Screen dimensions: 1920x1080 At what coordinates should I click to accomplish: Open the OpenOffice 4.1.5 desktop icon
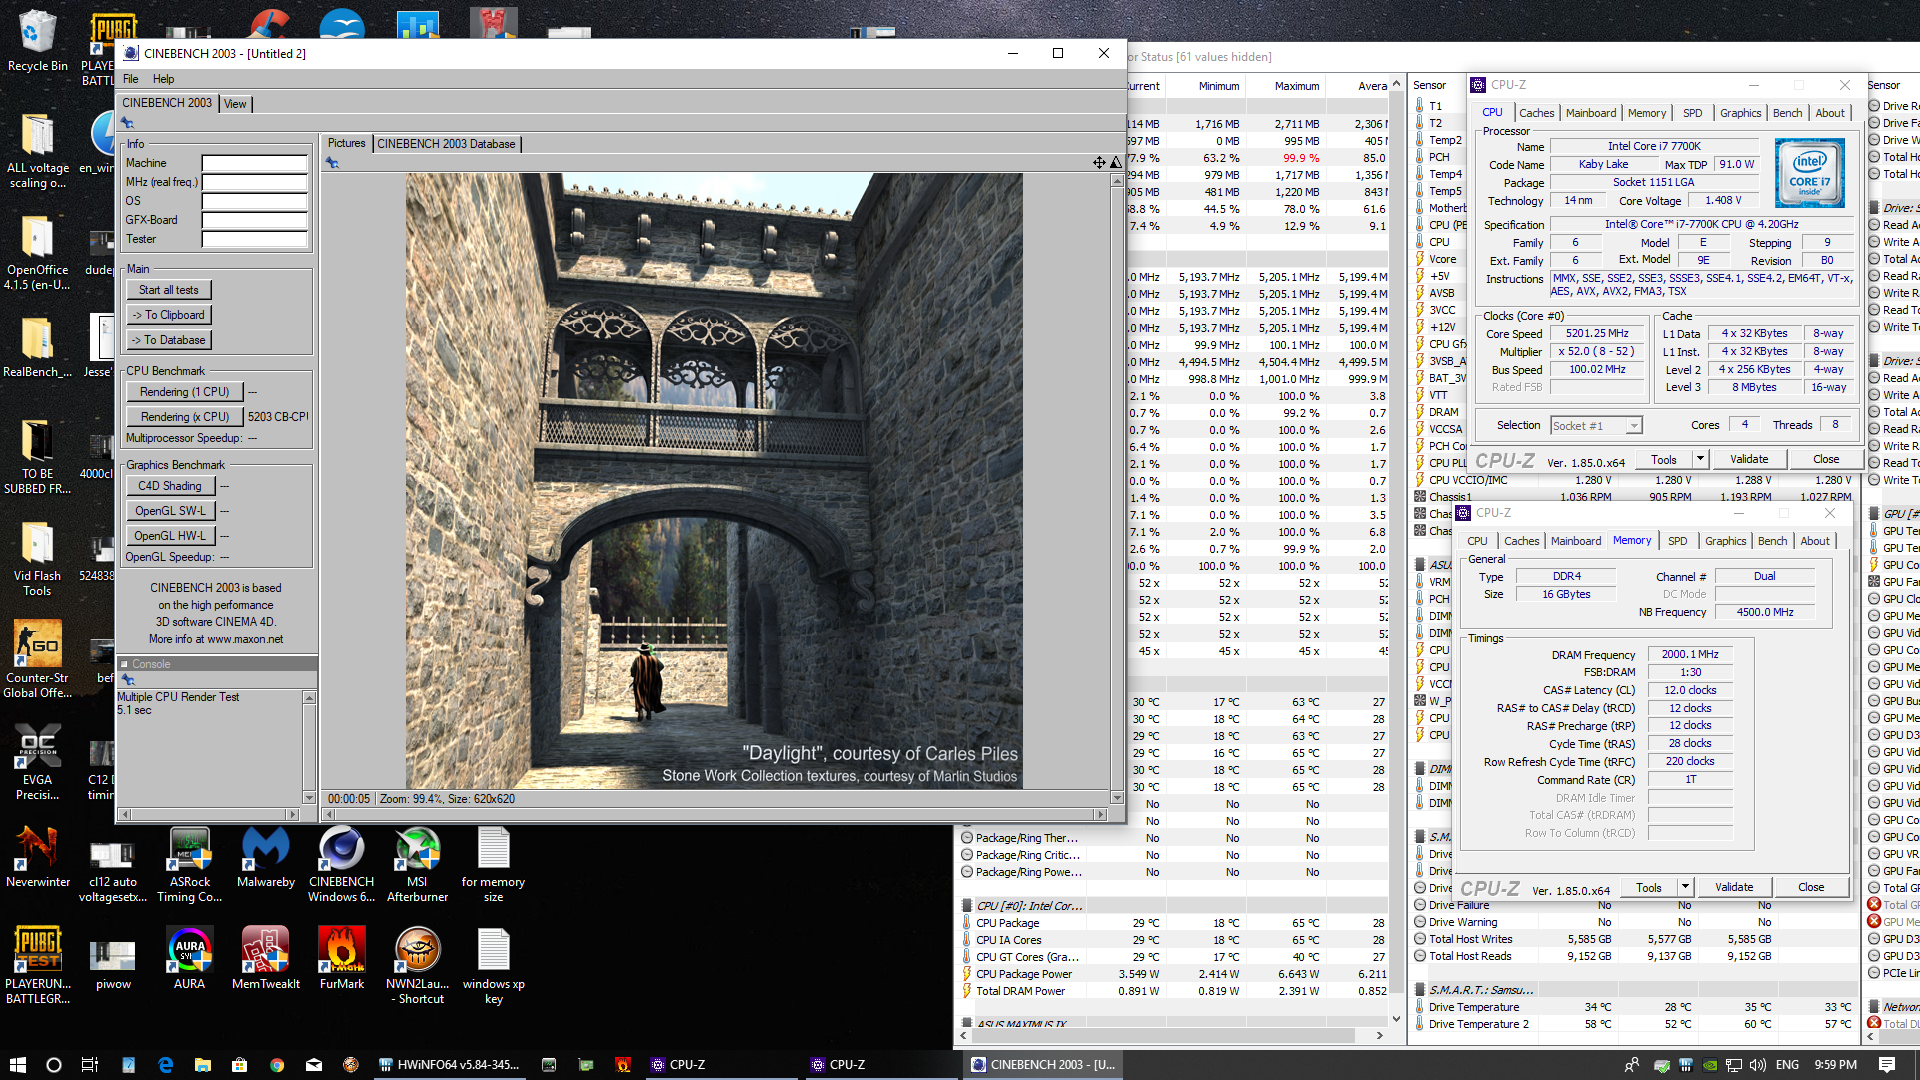tap(37, 250)
